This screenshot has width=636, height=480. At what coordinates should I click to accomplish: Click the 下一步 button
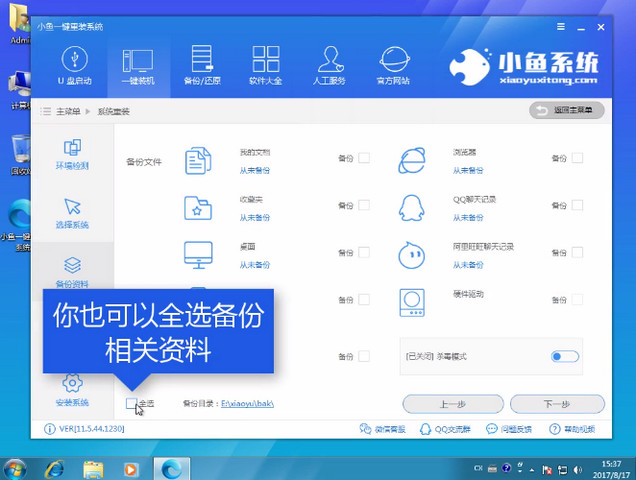(x=556, y=404)
